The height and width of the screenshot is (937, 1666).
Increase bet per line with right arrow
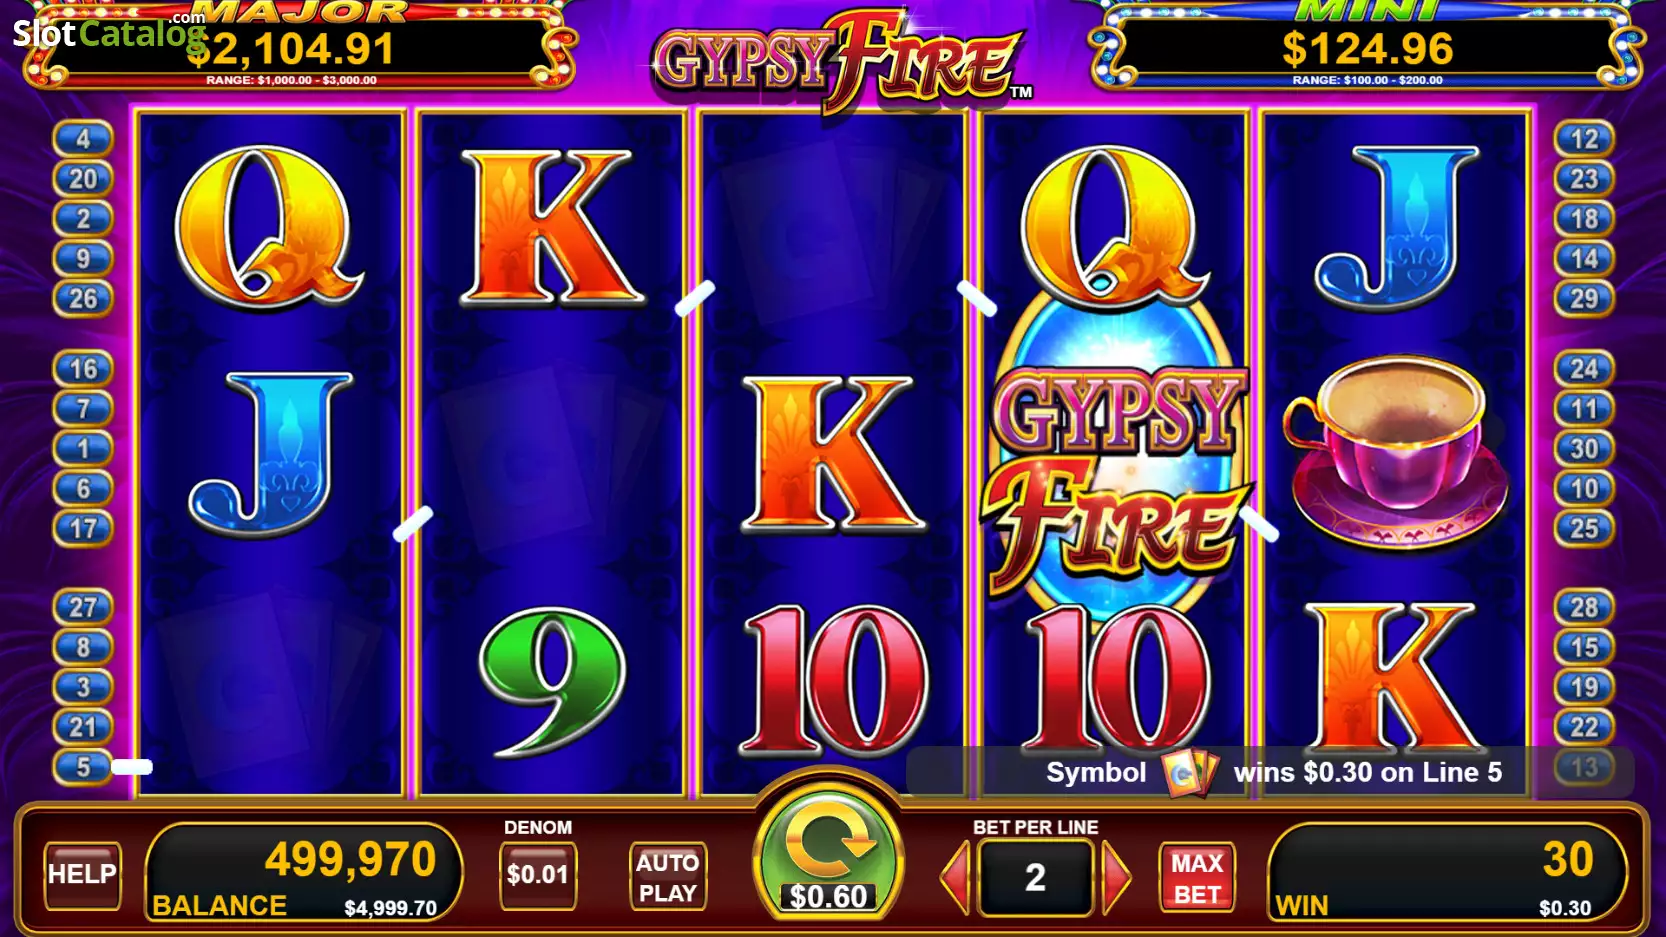click(1115, 877)
